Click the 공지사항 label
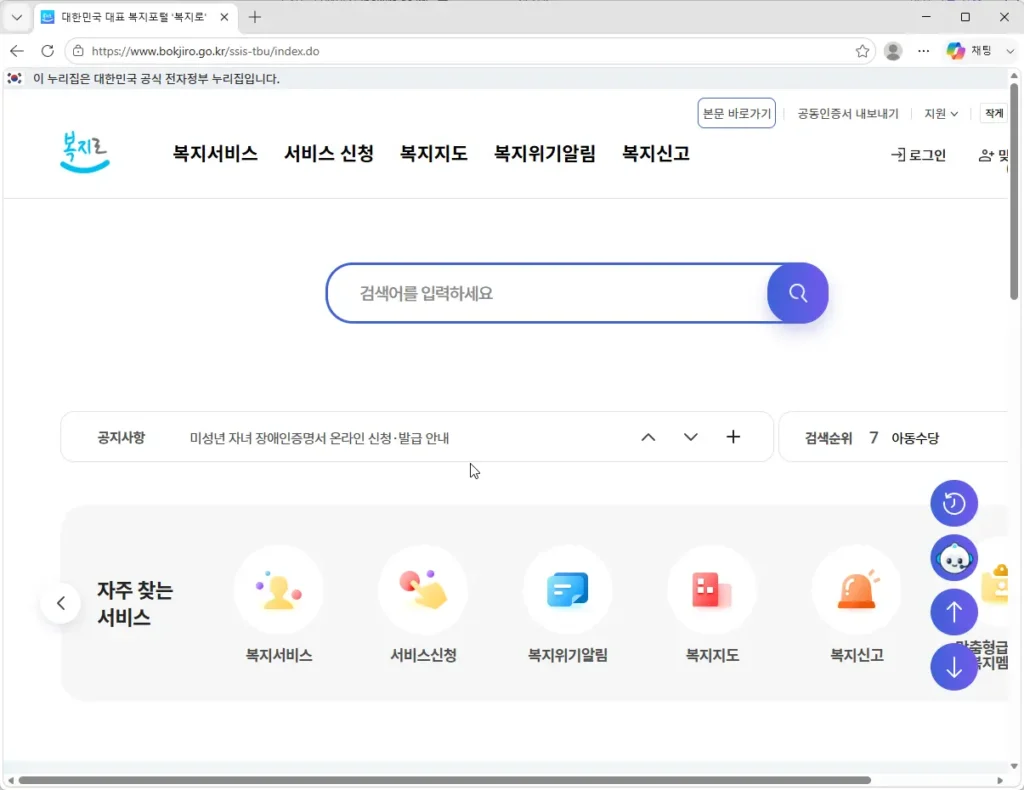1024x790 pixels. pyautogui.click(x=121, y=437)
